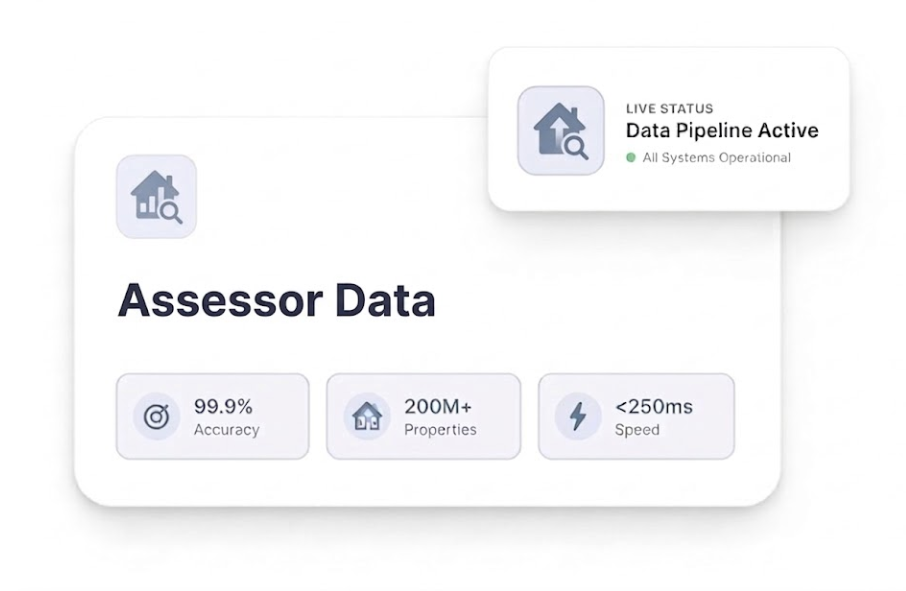This screenshot has width=906, height=591.
Task: Click the Assessor Data heading
Action: (x=276, y=300)
